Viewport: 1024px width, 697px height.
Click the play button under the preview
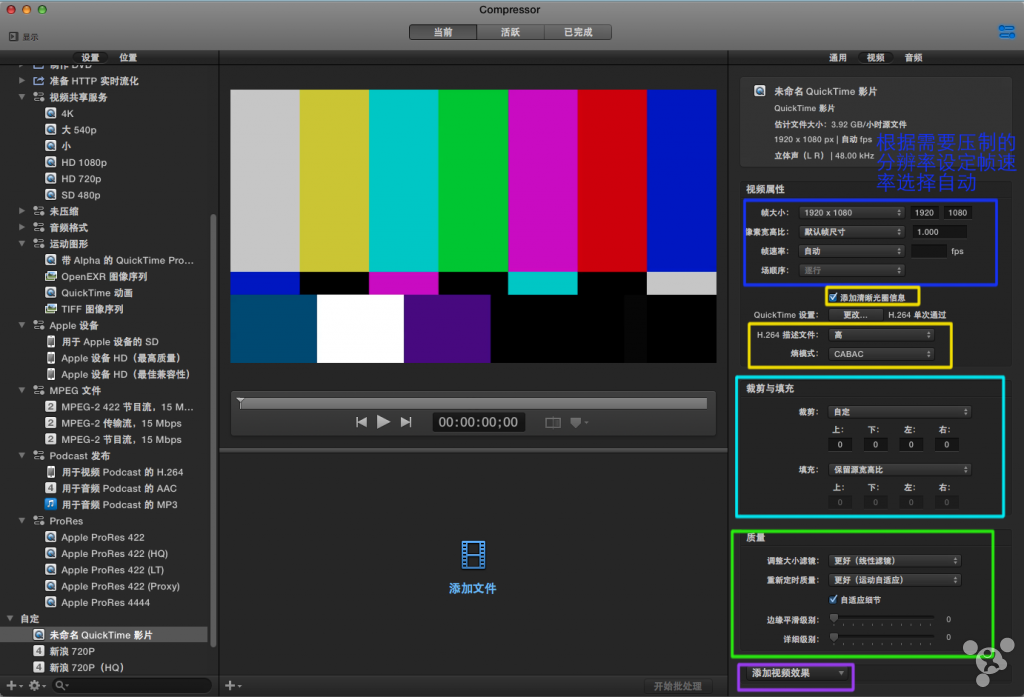coord(383,422)
